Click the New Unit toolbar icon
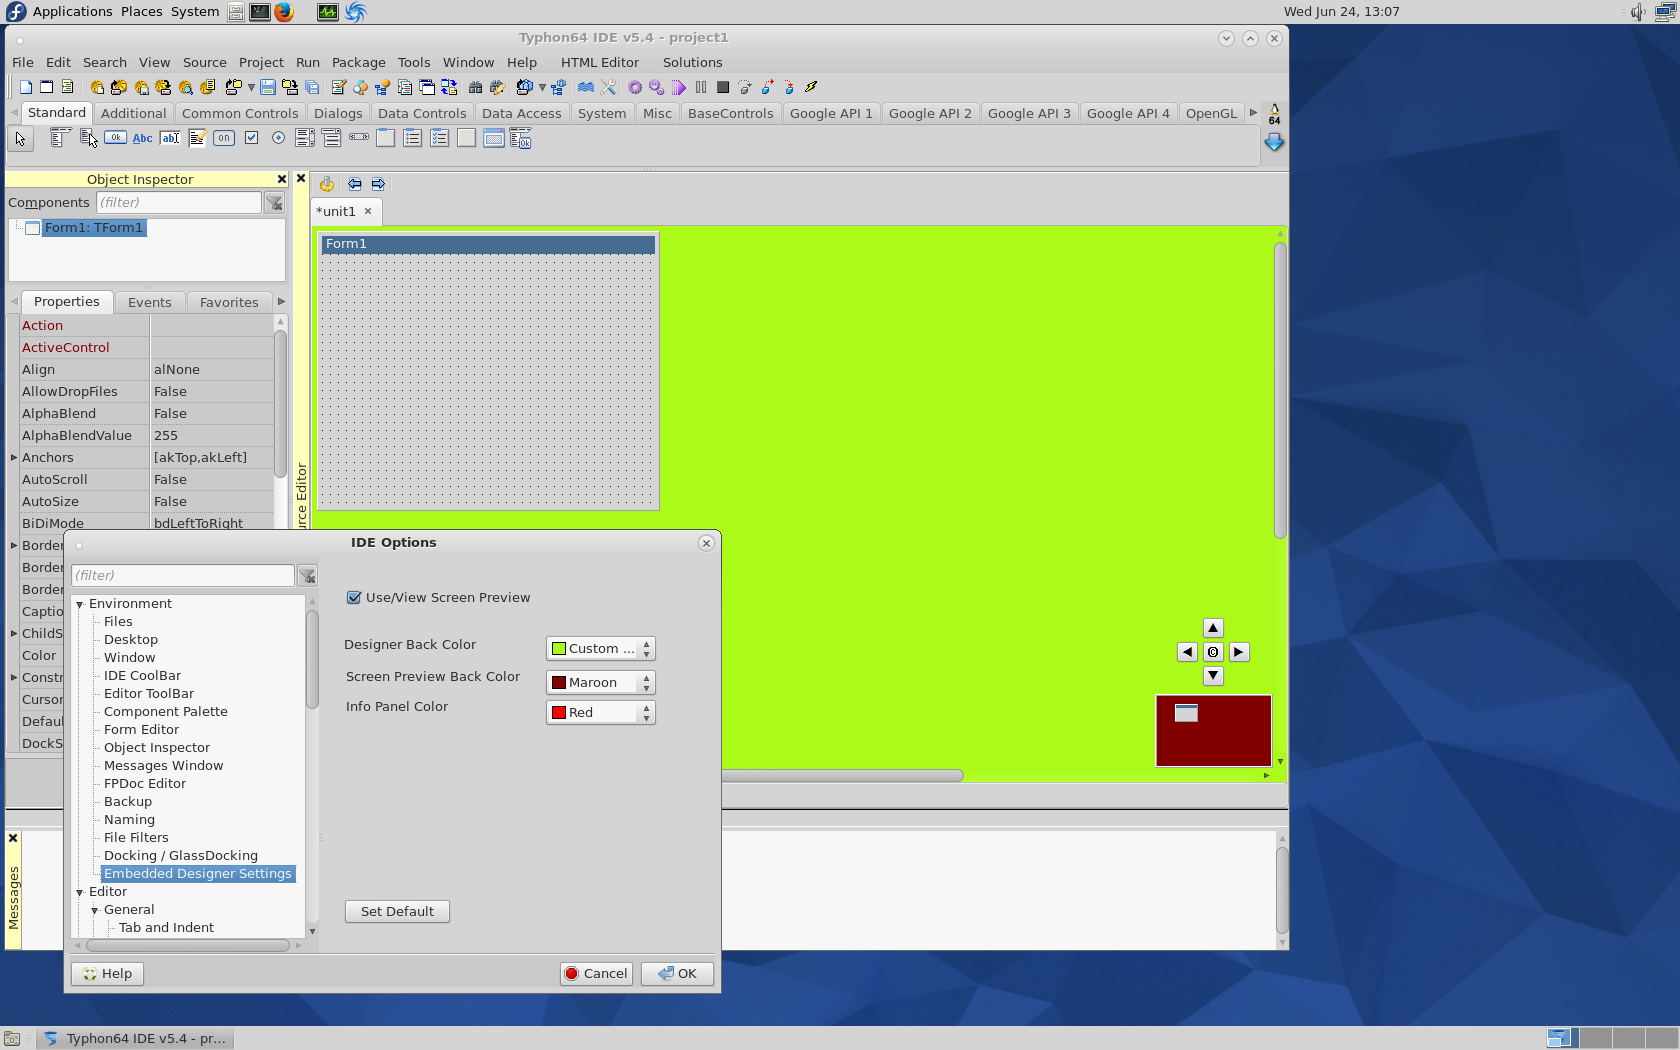This screenshot has width=1680, height=1050. (x=26, y=87)
